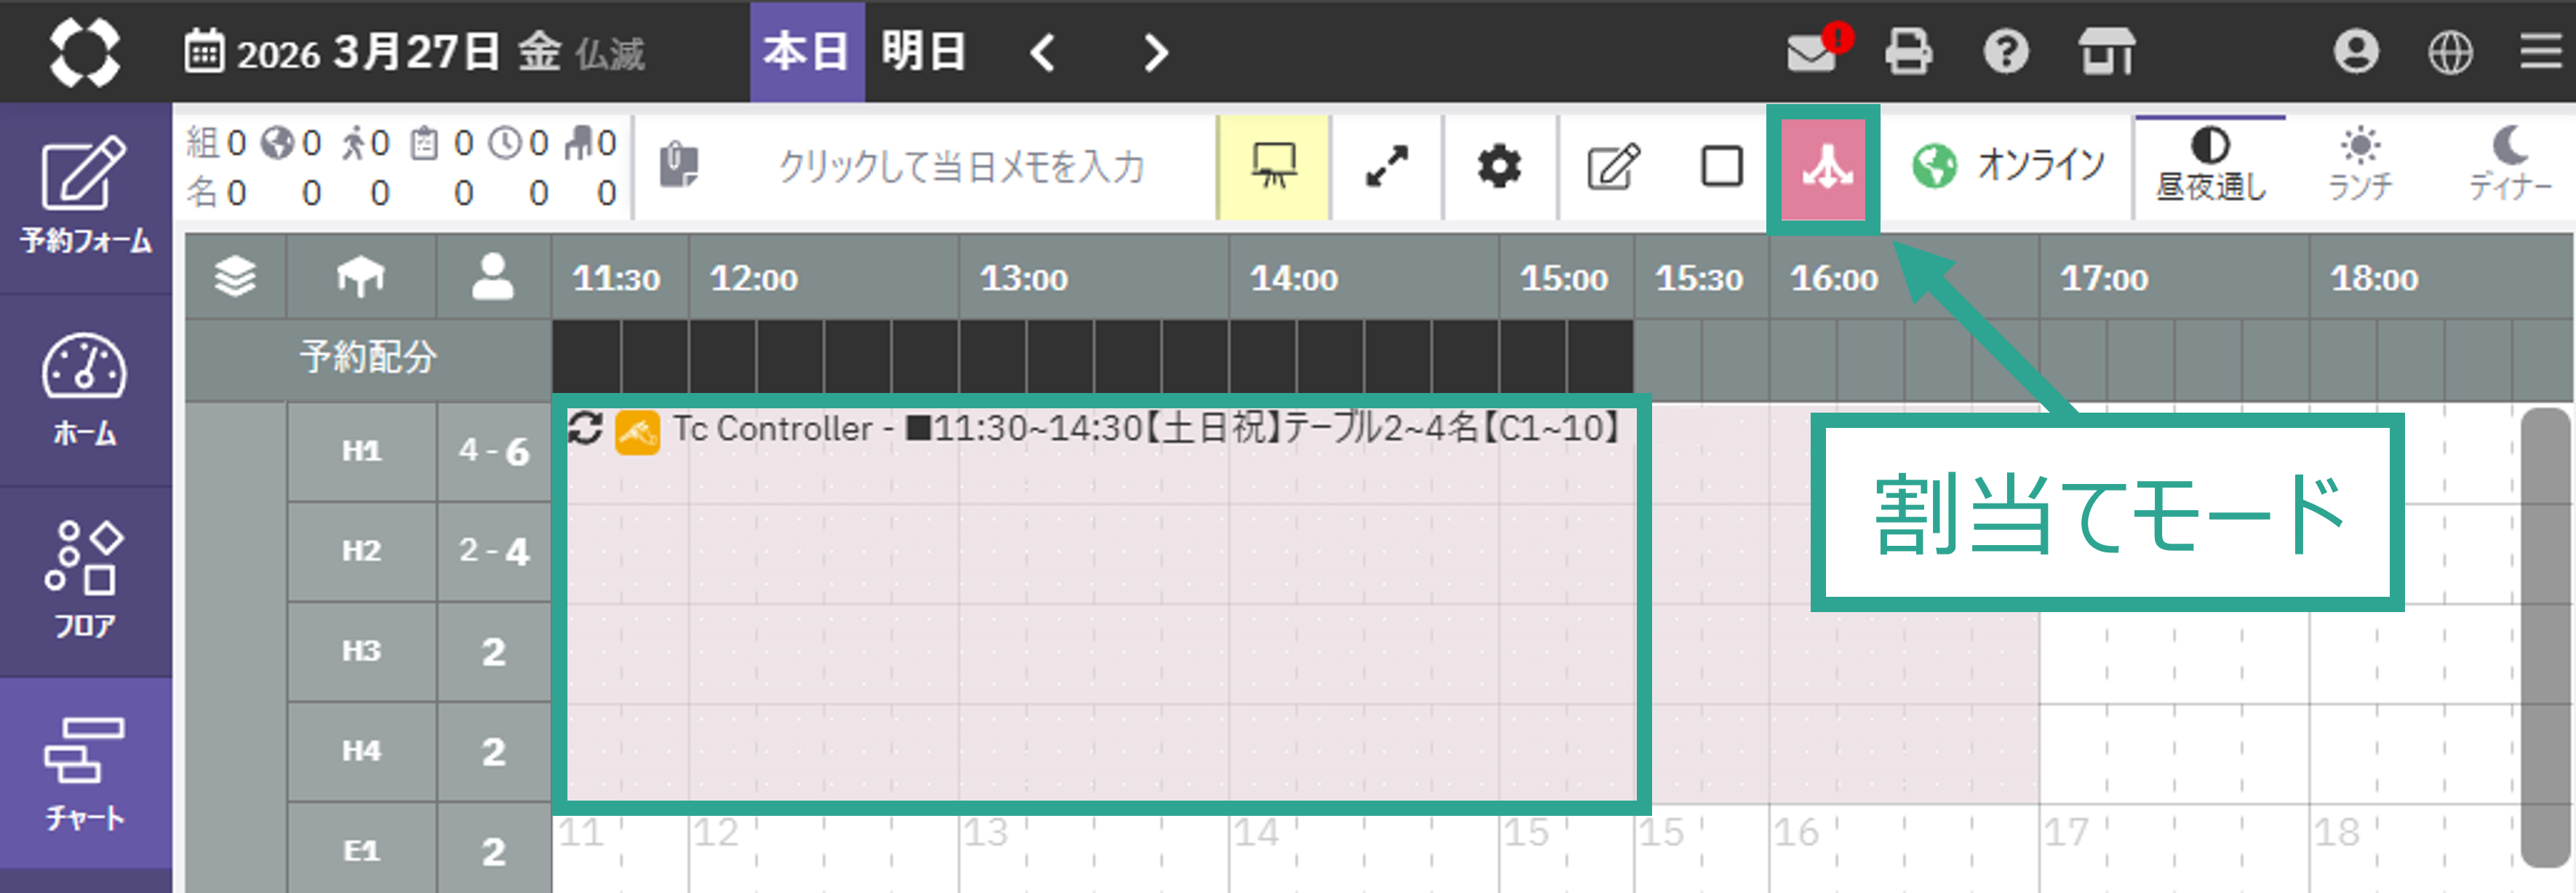Image resolution: width=2576 pixels, height=893 pixels.
Task: Open the calendar date picker icon
Action: coord(204,52)
